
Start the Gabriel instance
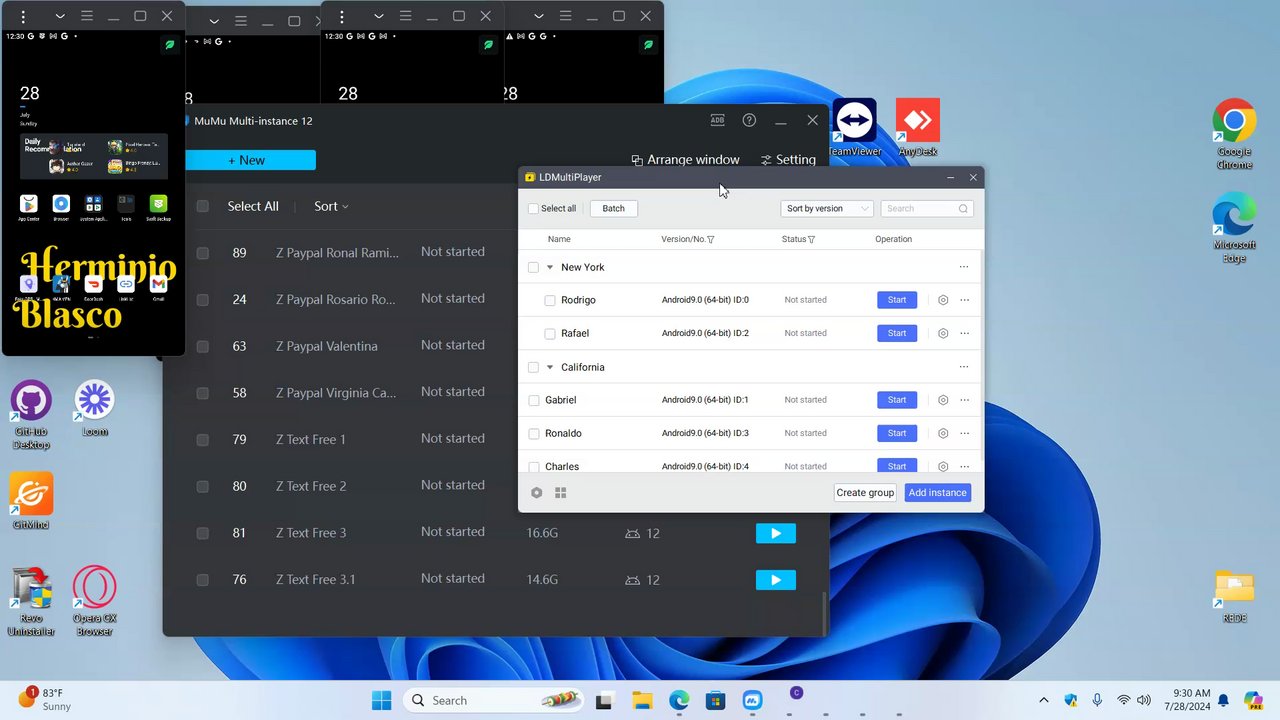tap(897, 400)
